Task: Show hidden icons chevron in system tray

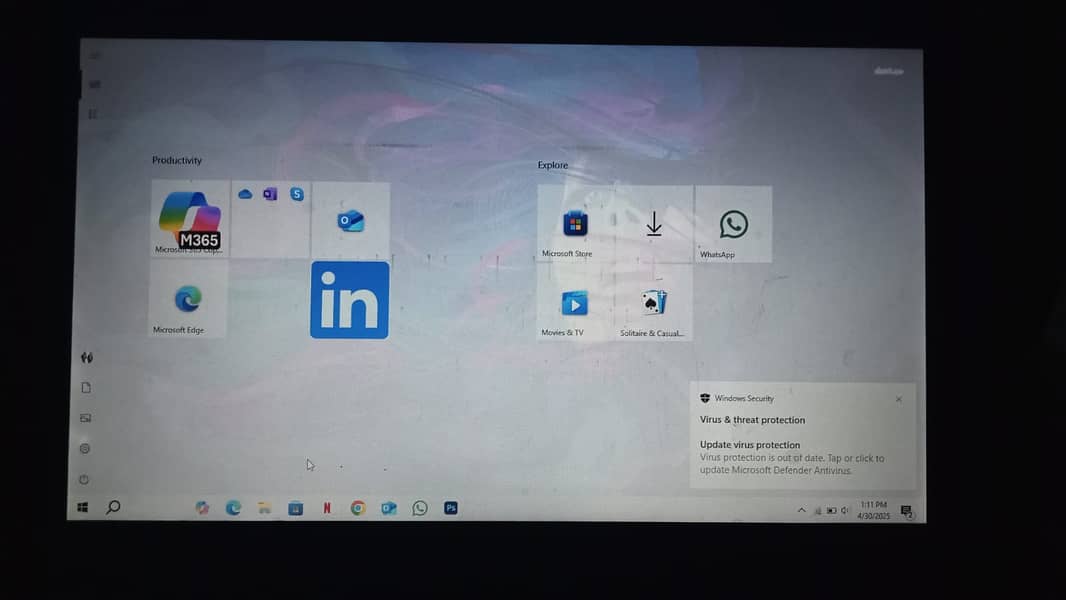Action: coord(802,510)
